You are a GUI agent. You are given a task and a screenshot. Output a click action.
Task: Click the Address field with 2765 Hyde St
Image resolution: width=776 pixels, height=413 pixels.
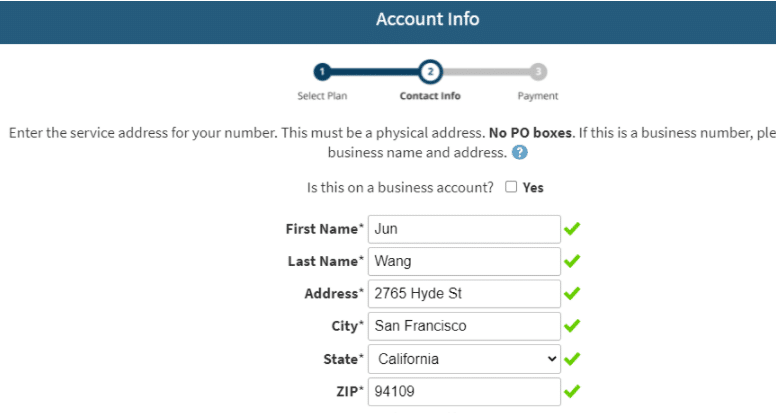click(x=464, y=294)
